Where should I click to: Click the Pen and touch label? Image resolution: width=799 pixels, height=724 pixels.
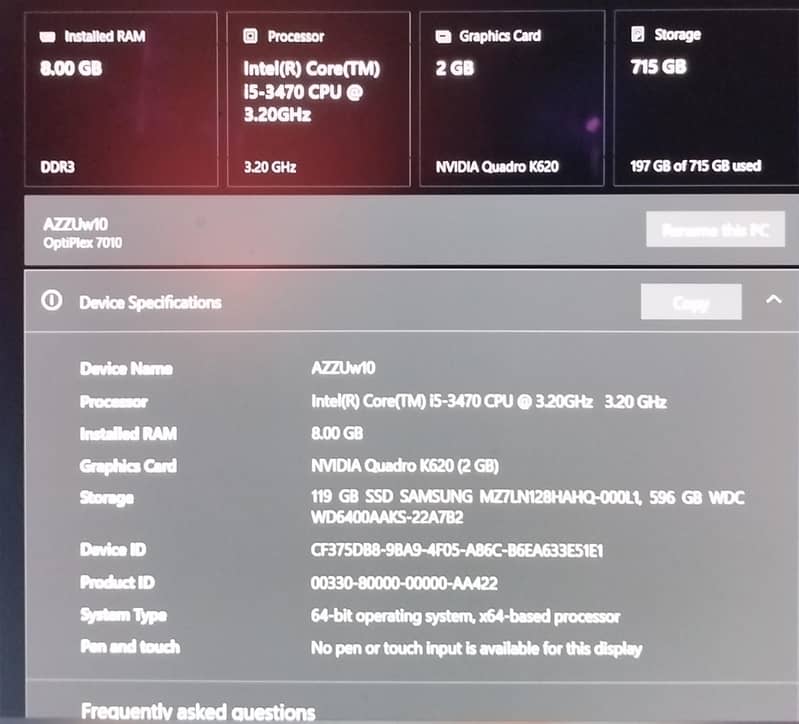click(x=130, y=647)
